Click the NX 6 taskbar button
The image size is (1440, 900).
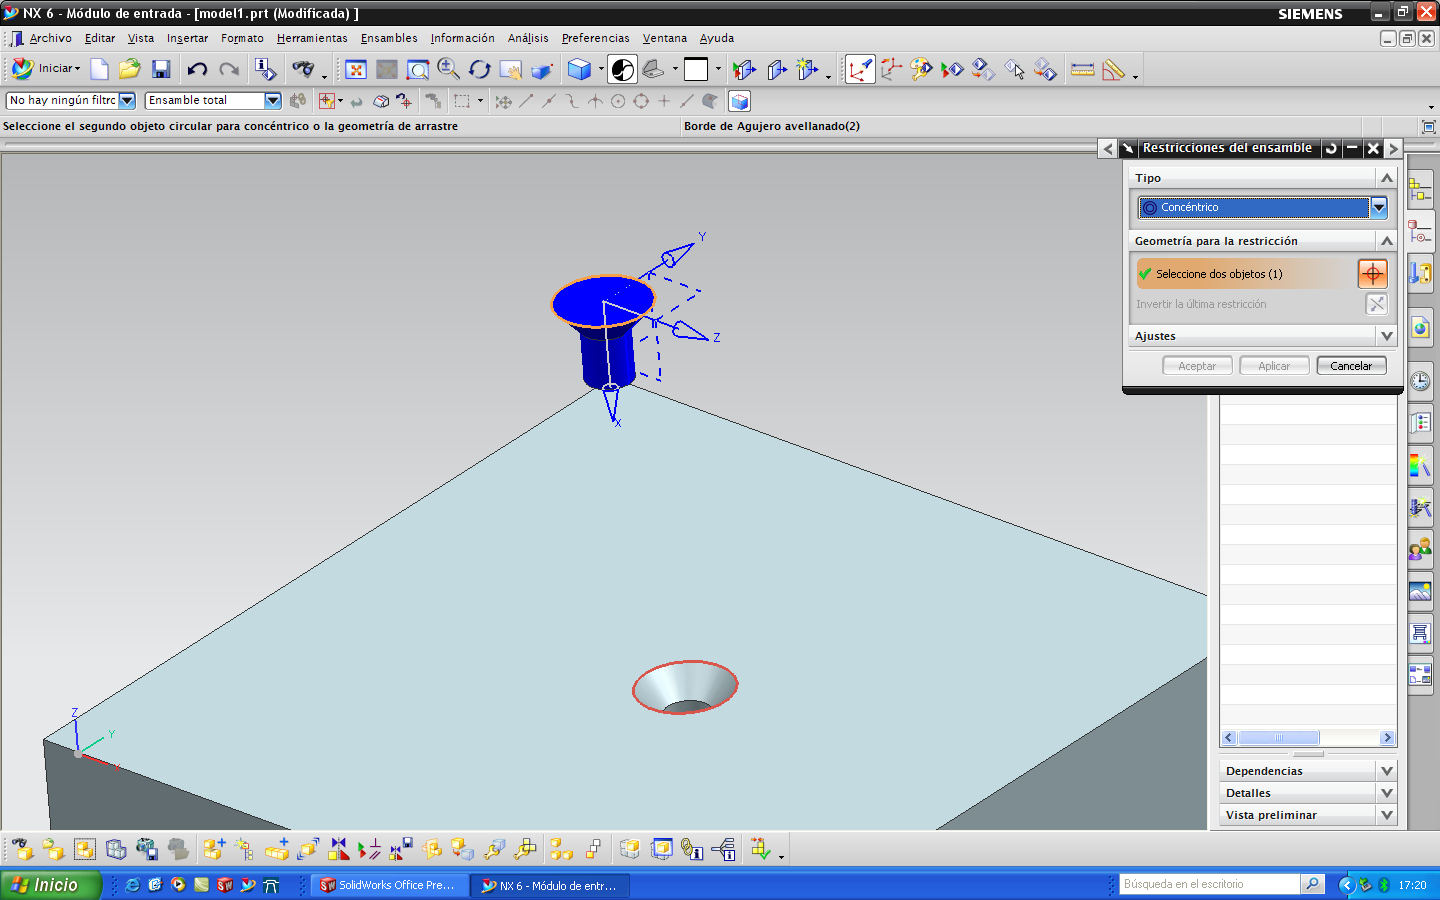tap(549, 885)
